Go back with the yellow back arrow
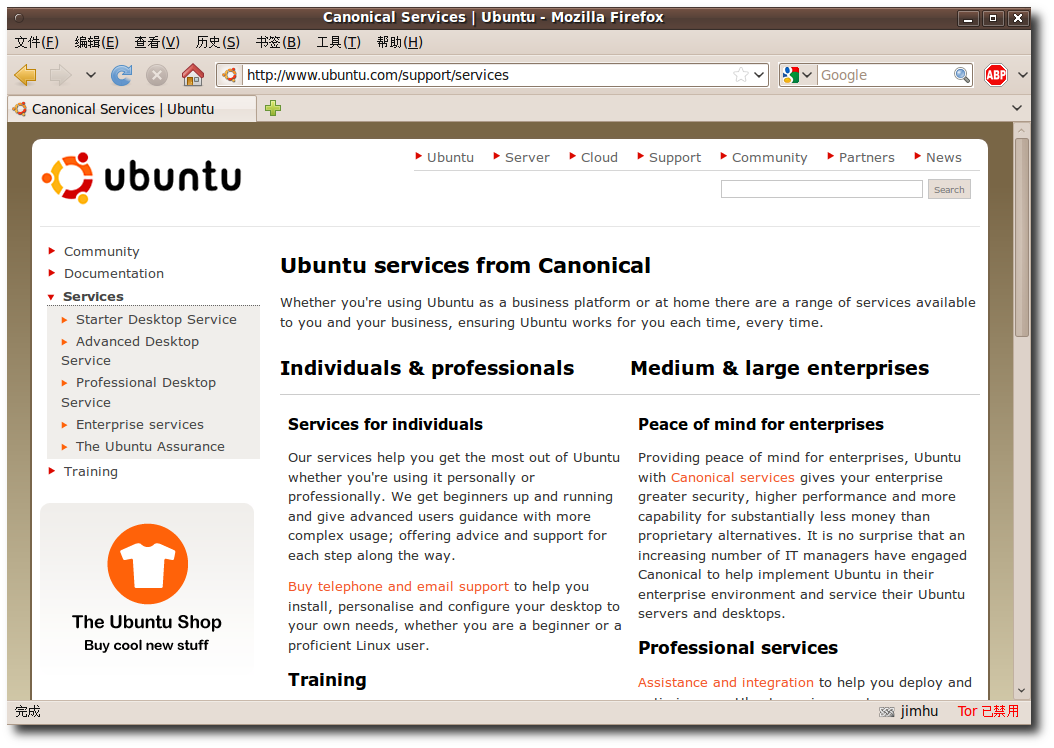The width and height of the screenshot is (1054, 748). [x=26, y=75]
